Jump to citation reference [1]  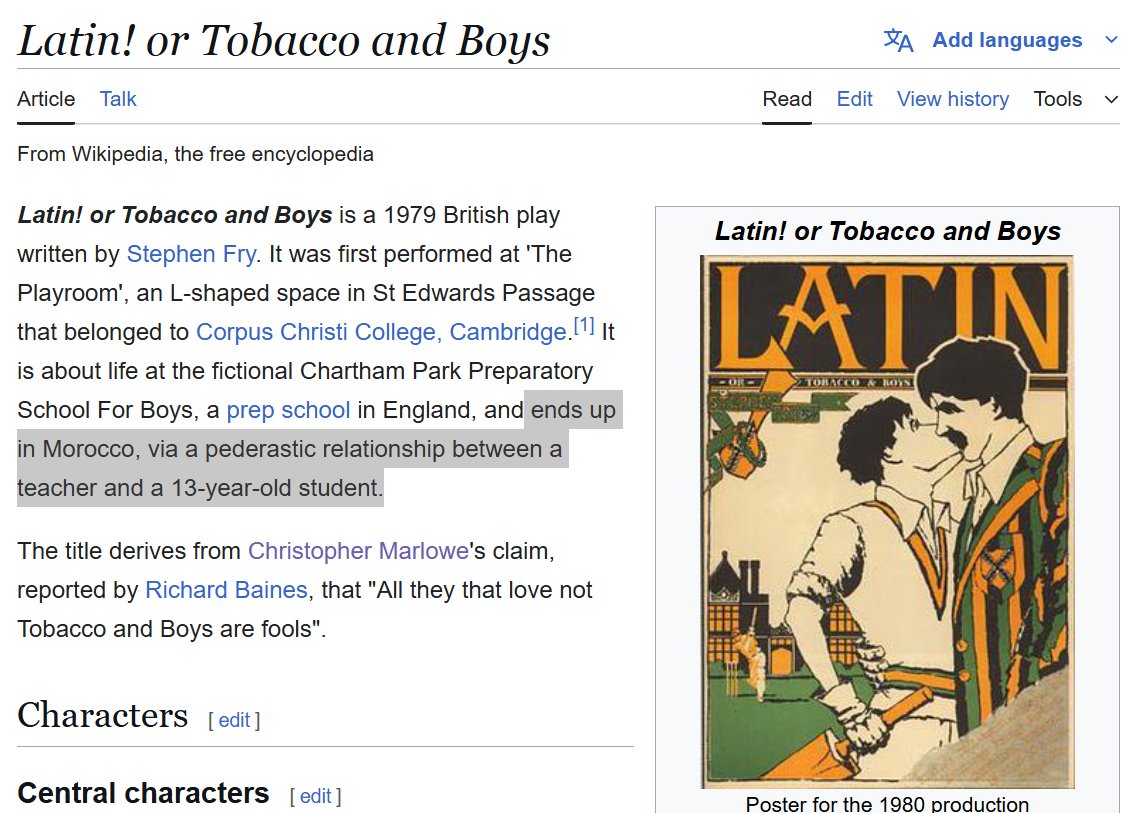click(584, 325)
